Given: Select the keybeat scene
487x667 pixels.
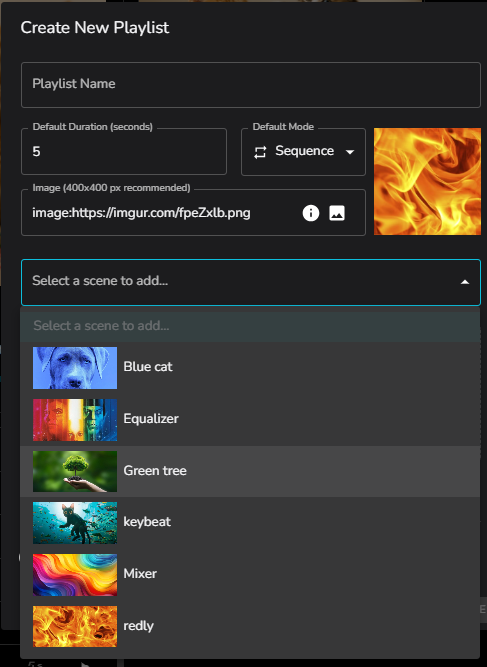Looking at the screenshot, I should (x=250, y=523).
